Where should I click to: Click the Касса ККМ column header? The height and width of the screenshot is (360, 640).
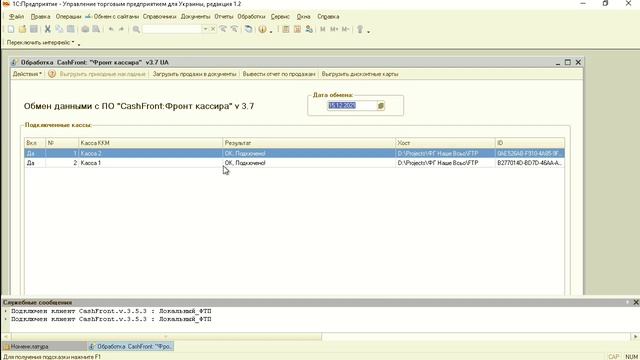150,143
